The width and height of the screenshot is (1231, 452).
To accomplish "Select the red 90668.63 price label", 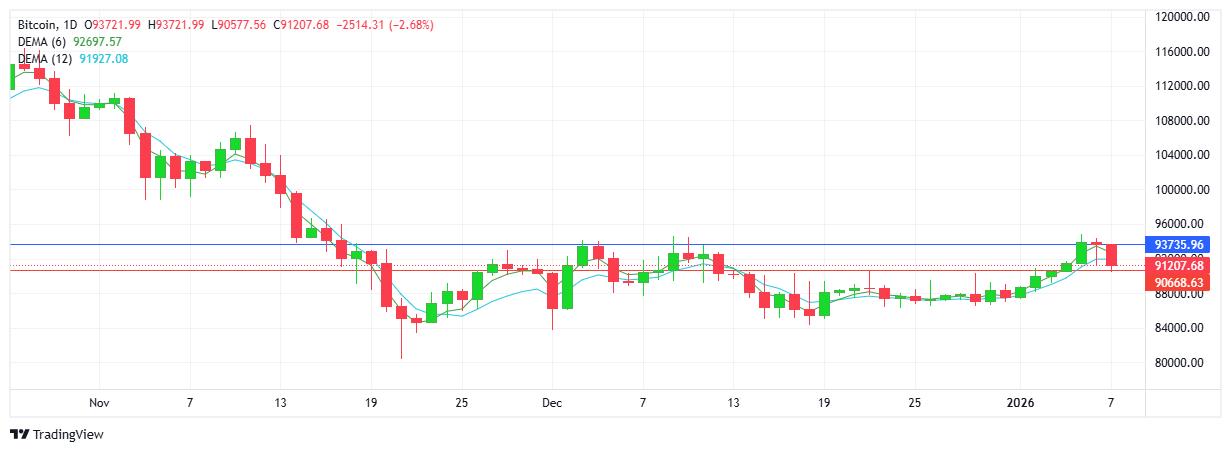I will pyautogui.click(x=1180, y=283).
